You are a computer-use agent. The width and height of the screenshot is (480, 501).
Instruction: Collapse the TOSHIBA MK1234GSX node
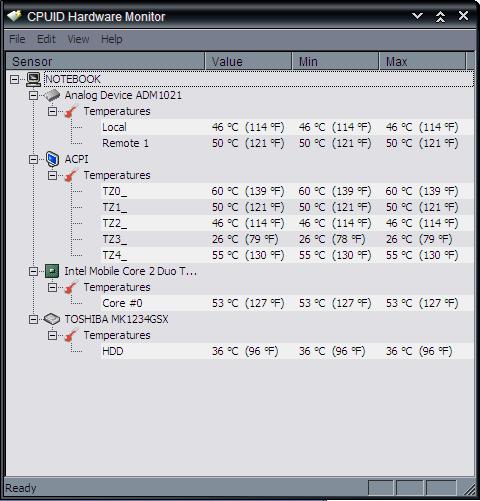click(x=33, y=319)
